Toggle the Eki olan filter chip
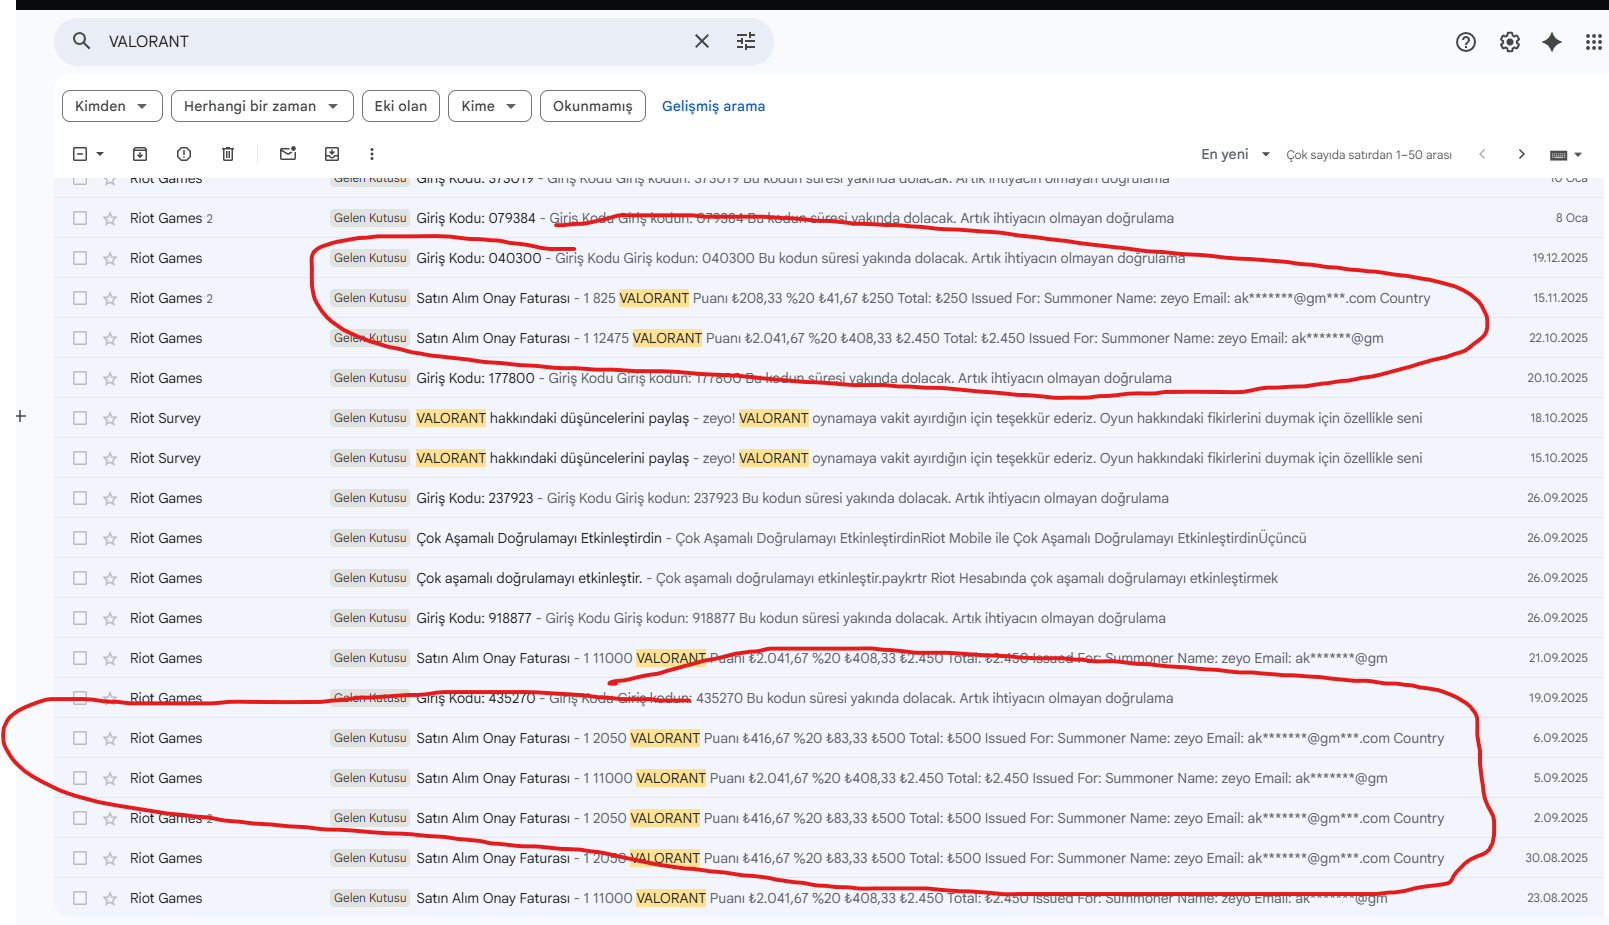The width and height of the screenshot is (1609, 925). pyautogui.click(x=401, y=106)
